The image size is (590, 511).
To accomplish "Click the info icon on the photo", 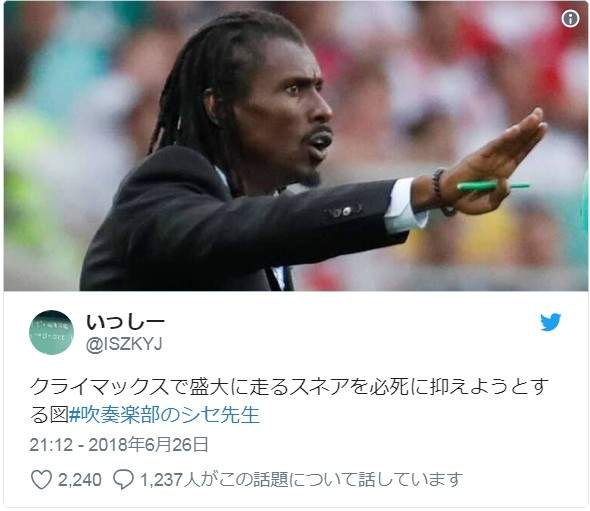I will pos(570,18).
